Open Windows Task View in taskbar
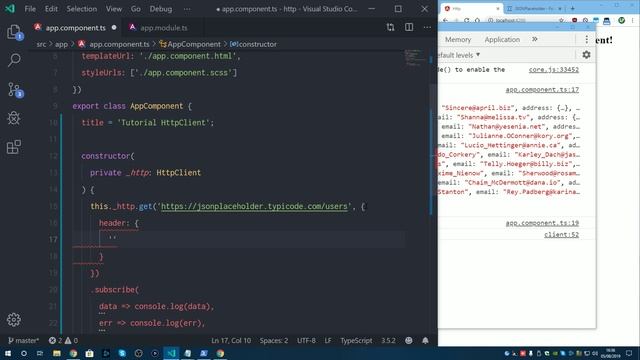Screen dimensions: 640x360 pyautogui.click(x=40, y=353)
